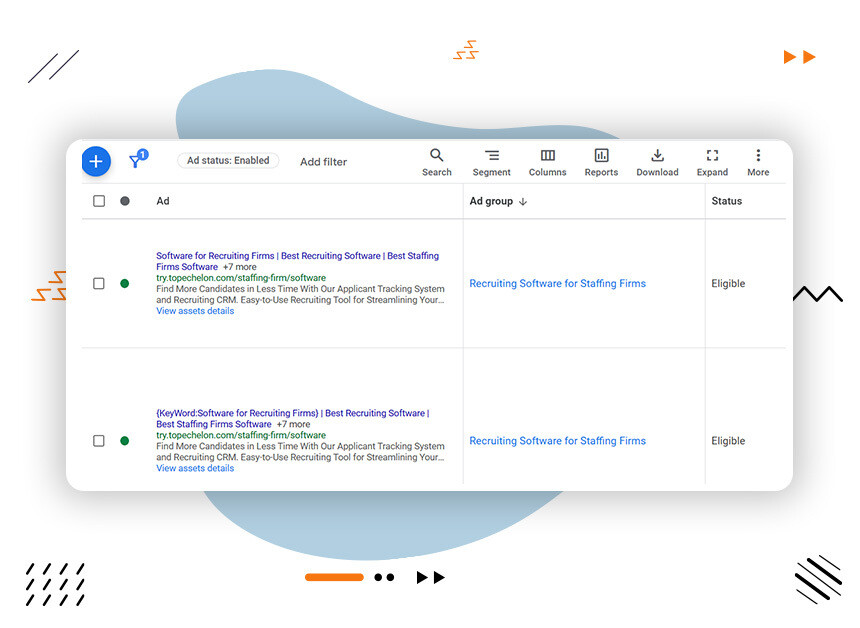Select the Ad column header

coord(163,200)
